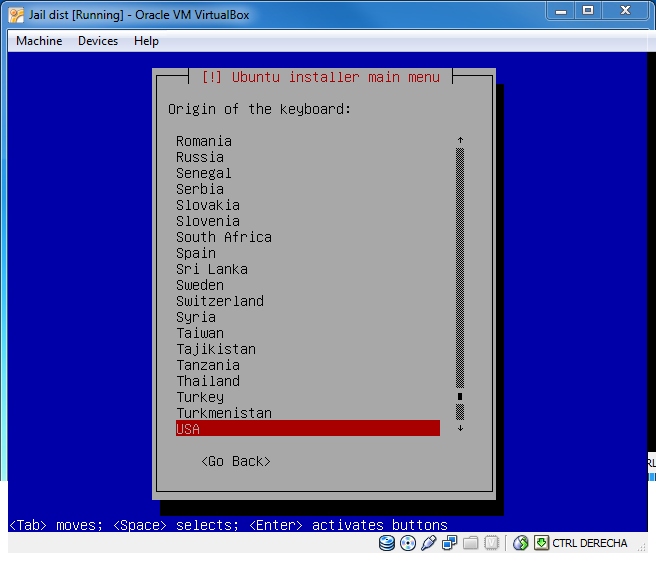Select Thailand keyboard origin
Viewport: 656px width, 561px height.
coord(308,381)
